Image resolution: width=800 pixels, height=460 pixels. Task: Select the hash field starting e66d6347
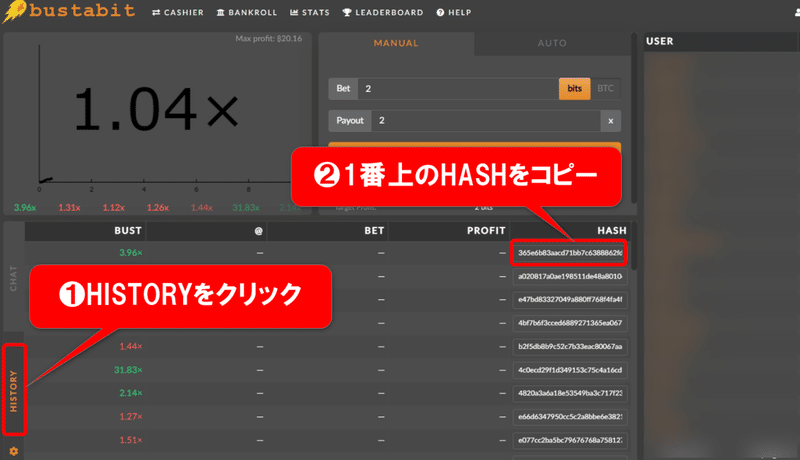coord(570,417)
